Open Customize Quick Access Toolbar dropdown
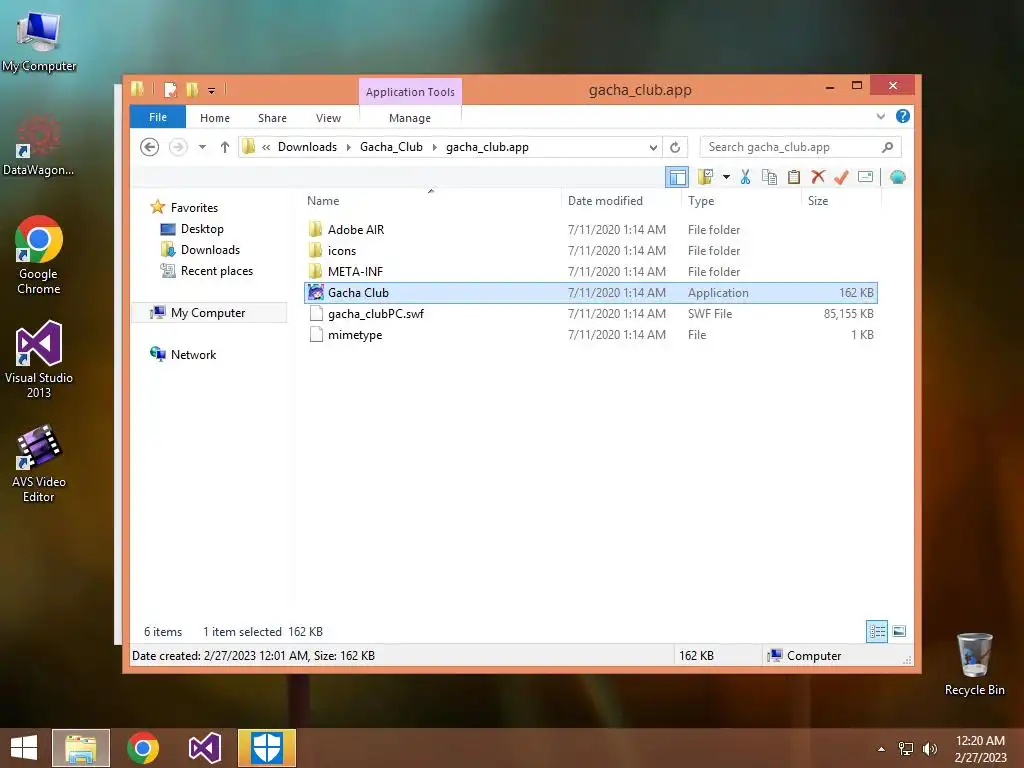Screen dimensions: 1024x768 pos(212,91)
